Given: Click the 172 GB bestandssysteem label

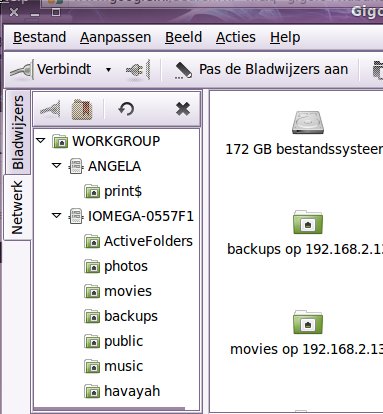Looking at the screenshot, I should point(304,149).
